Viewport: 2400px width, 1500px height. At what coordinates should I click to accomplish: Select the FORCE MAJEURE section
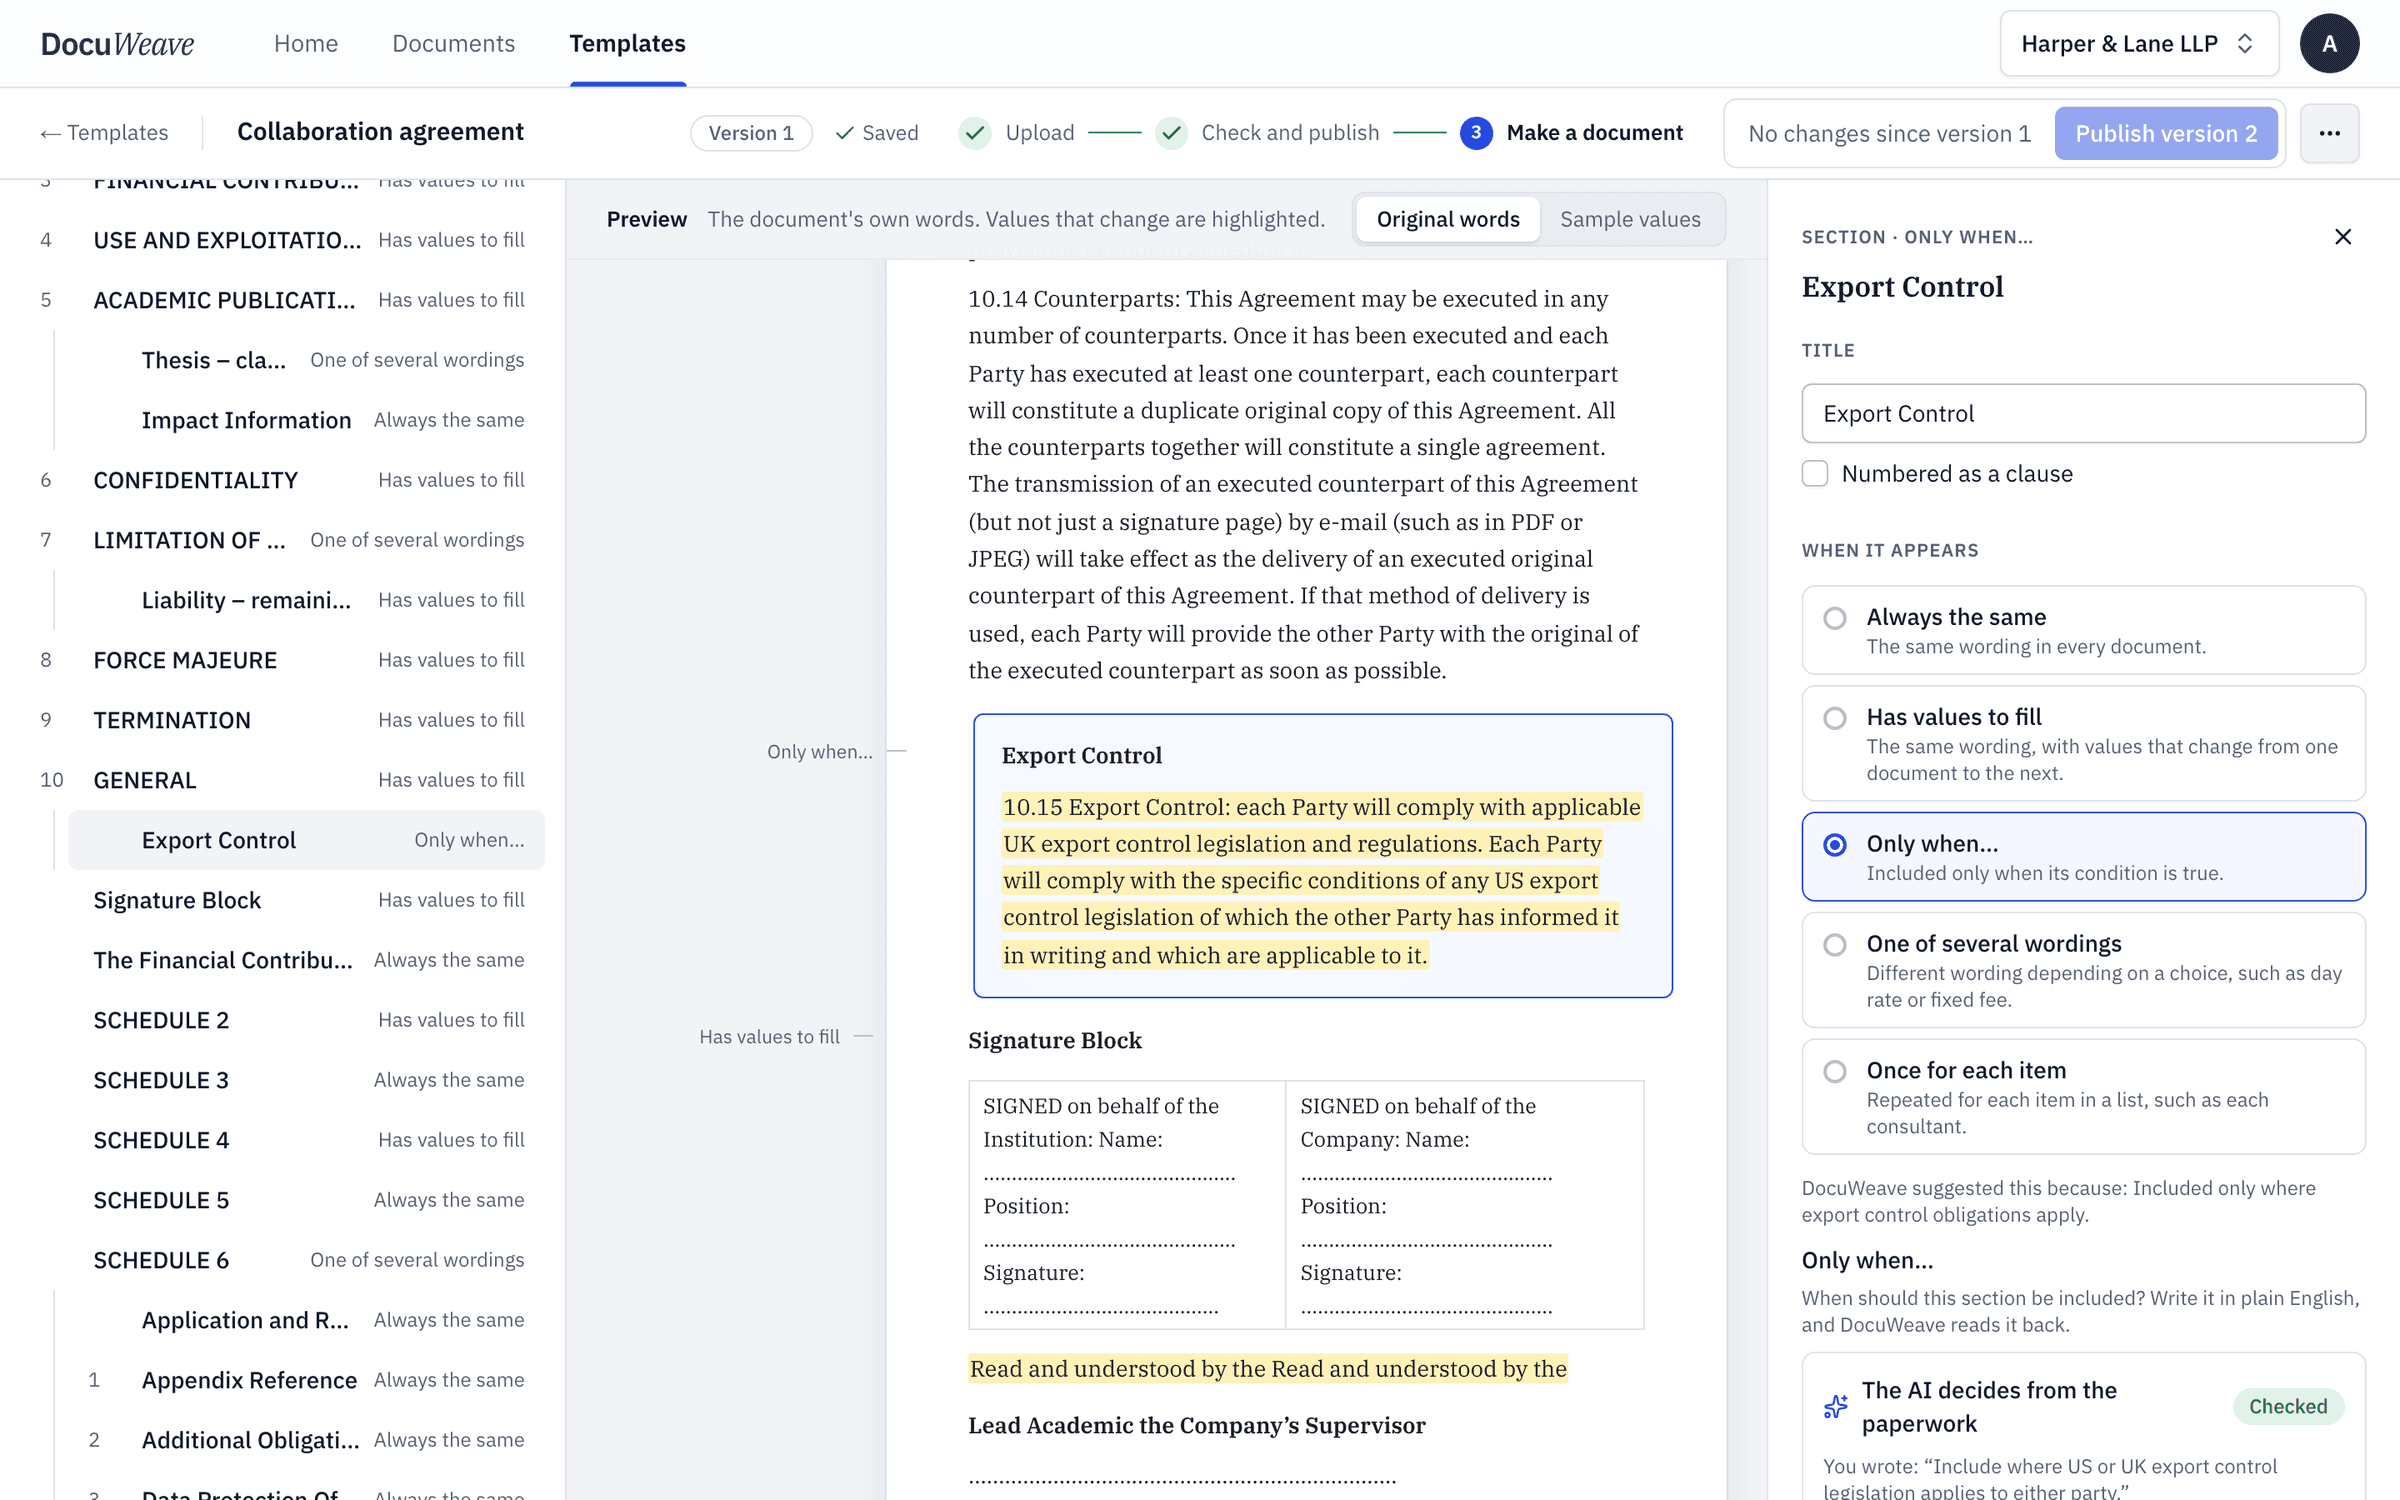284,660
